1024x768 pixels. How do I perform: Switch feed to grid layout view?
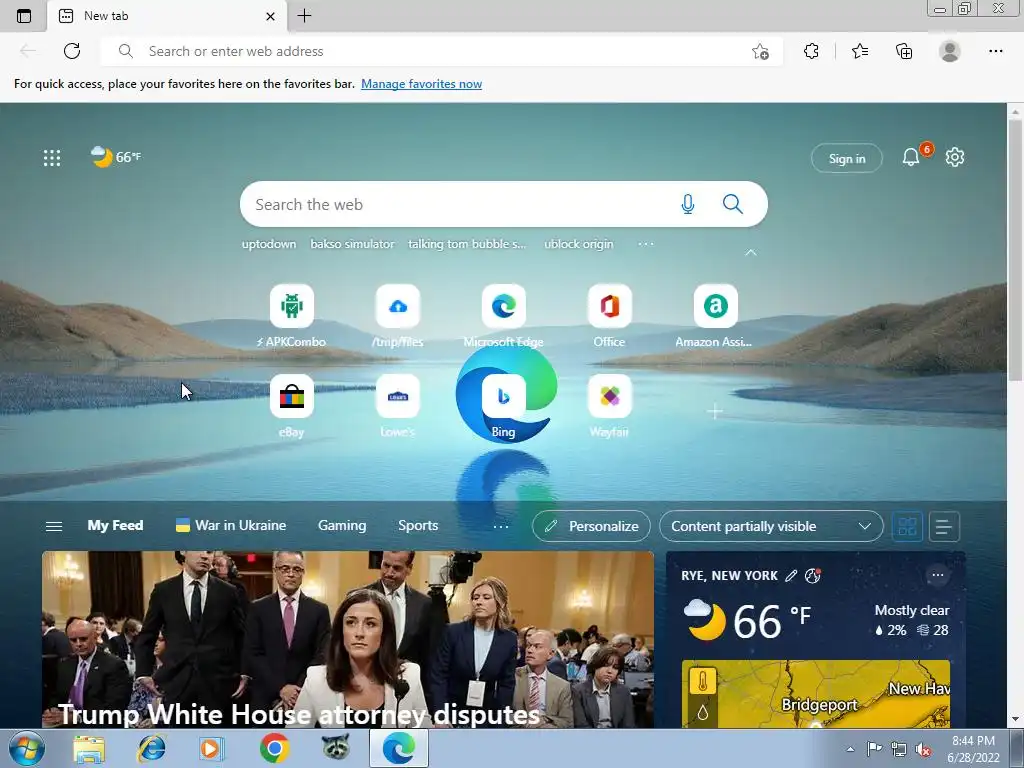click(907, 526)
